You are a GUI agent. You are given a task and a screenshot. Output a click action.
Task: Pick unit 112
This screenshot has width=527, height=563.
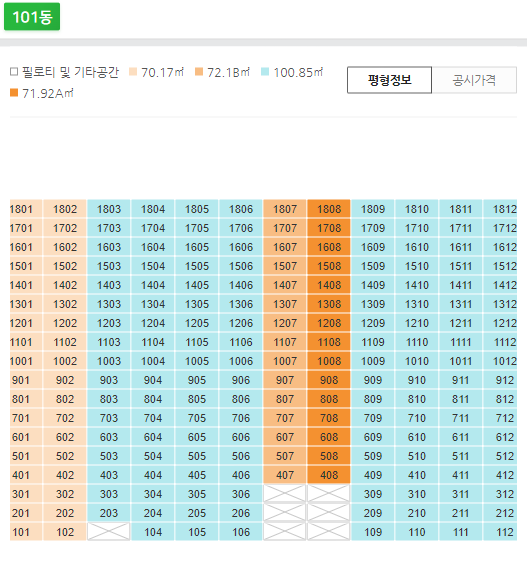500,532
